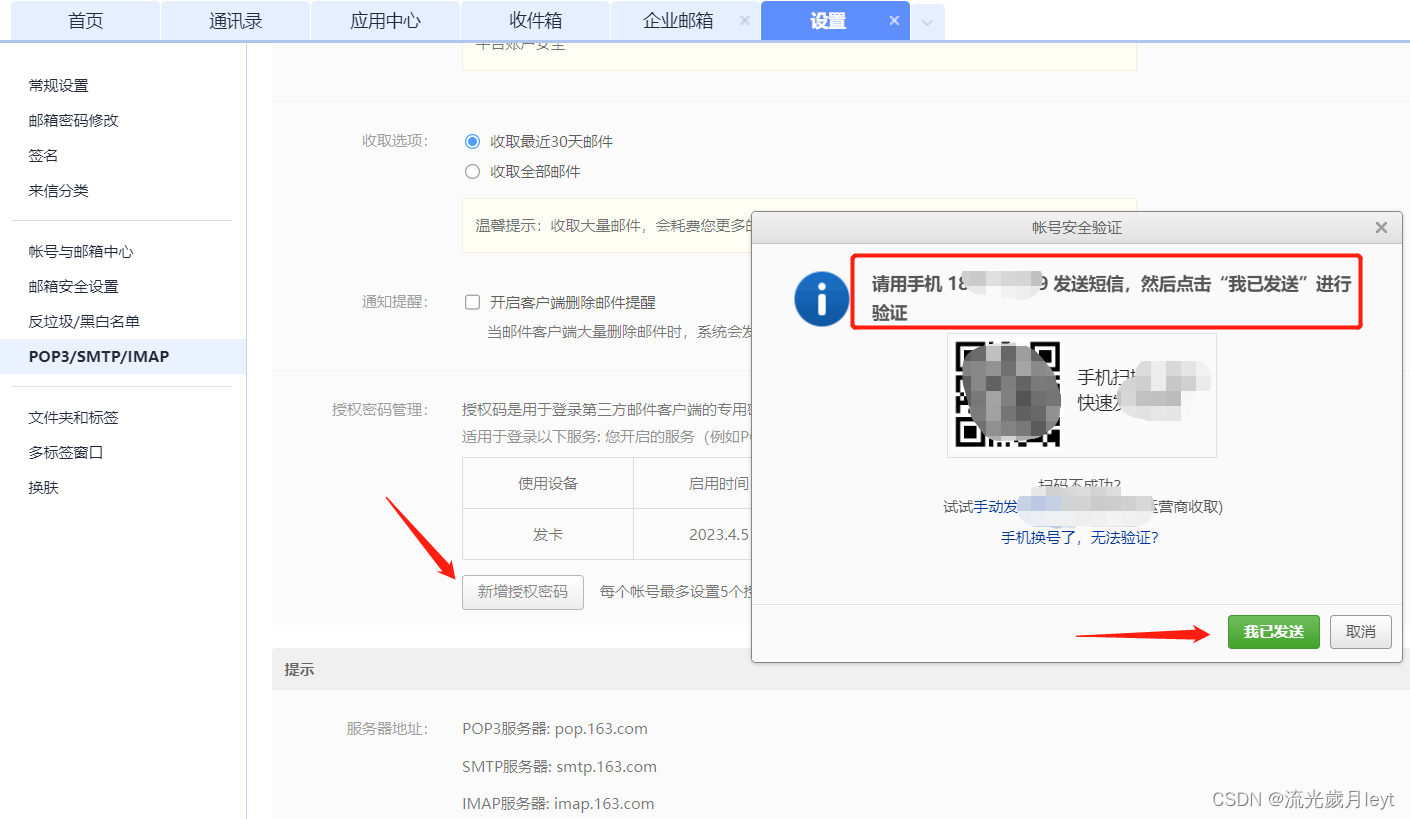Switch to the 收件箱 tab
The image size is (1410, 819).
535,21
